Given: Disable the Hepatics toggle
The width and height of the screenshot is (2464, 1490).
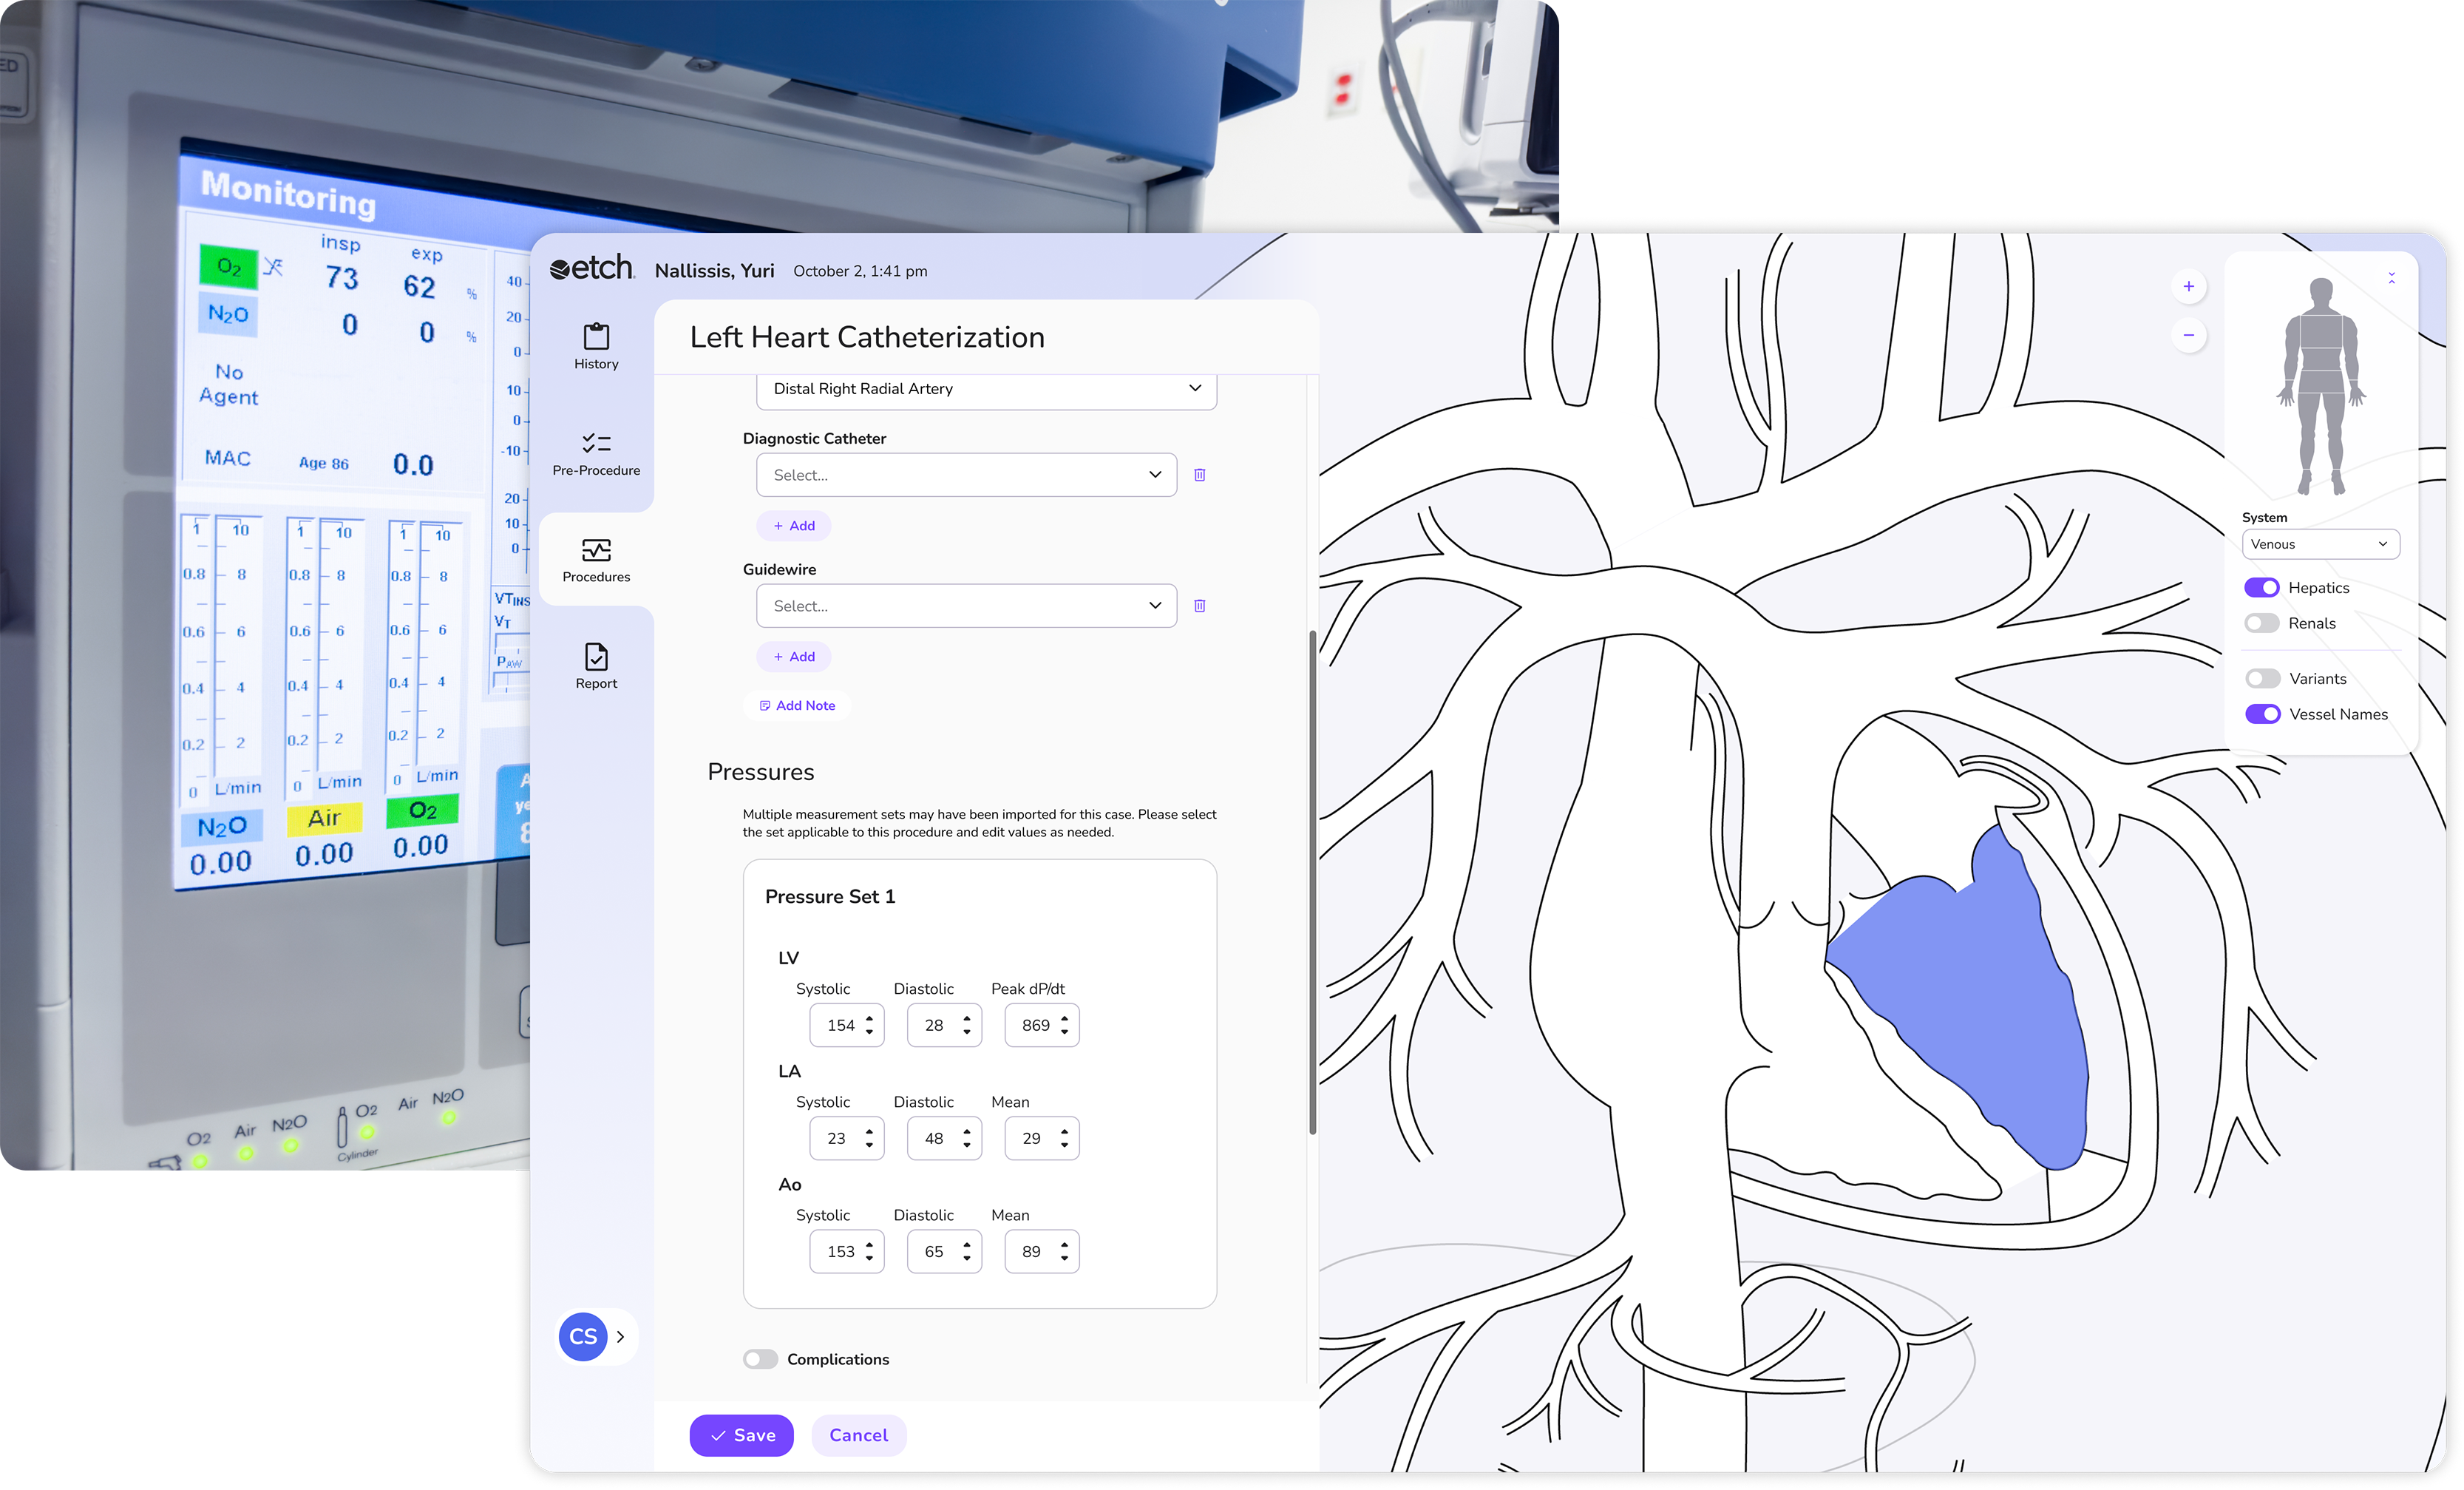Looking at the screenshot, I should (x=2261, y=588).
